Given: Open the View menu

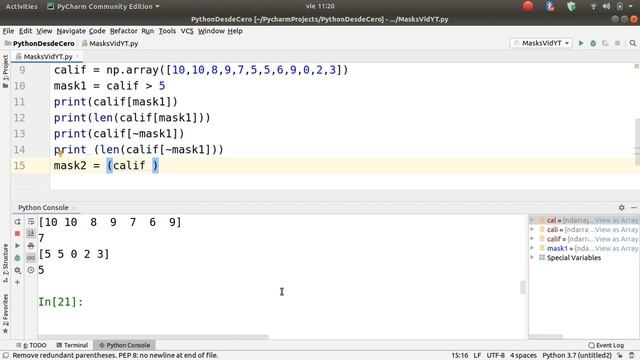Looking at the screenshot, I should coord(44,31).
